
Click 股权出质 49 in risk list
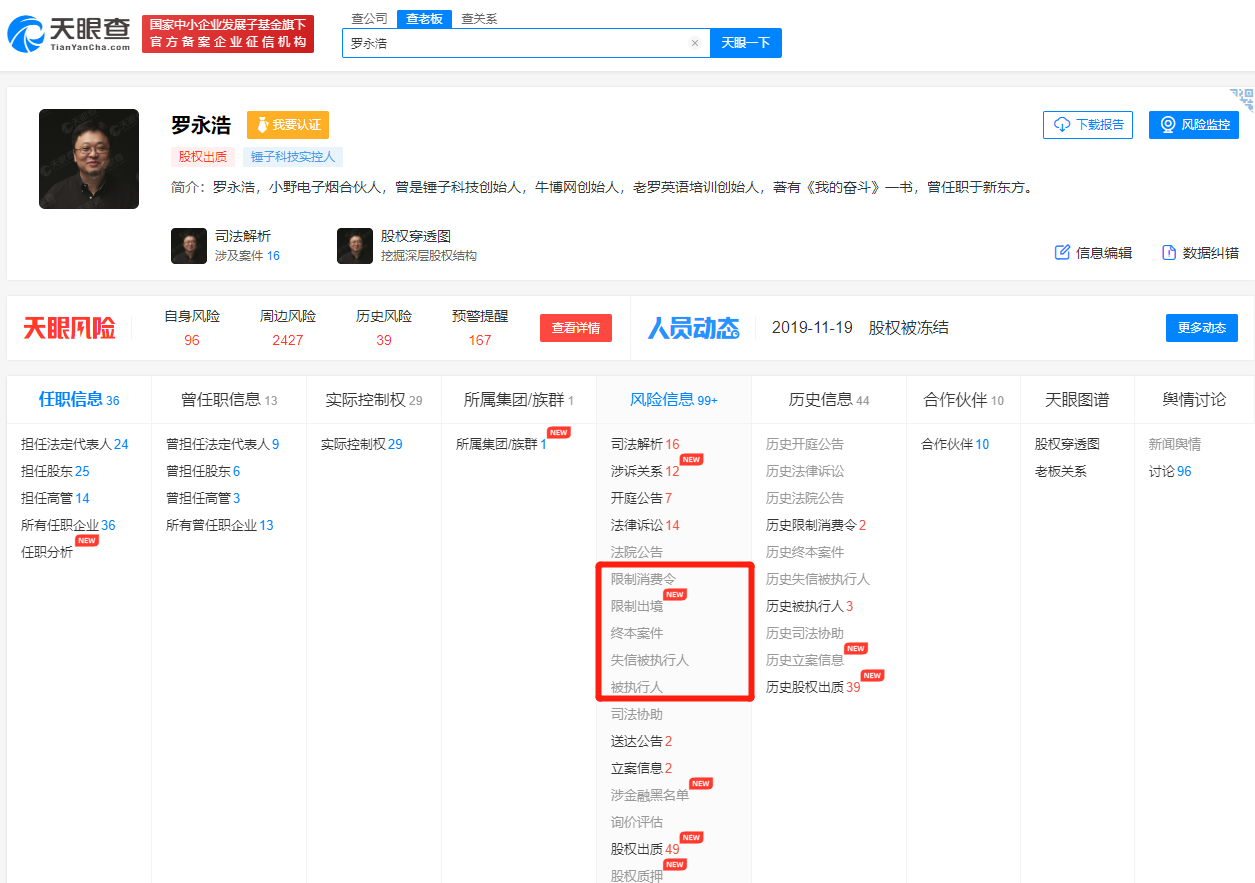[645, 849]
